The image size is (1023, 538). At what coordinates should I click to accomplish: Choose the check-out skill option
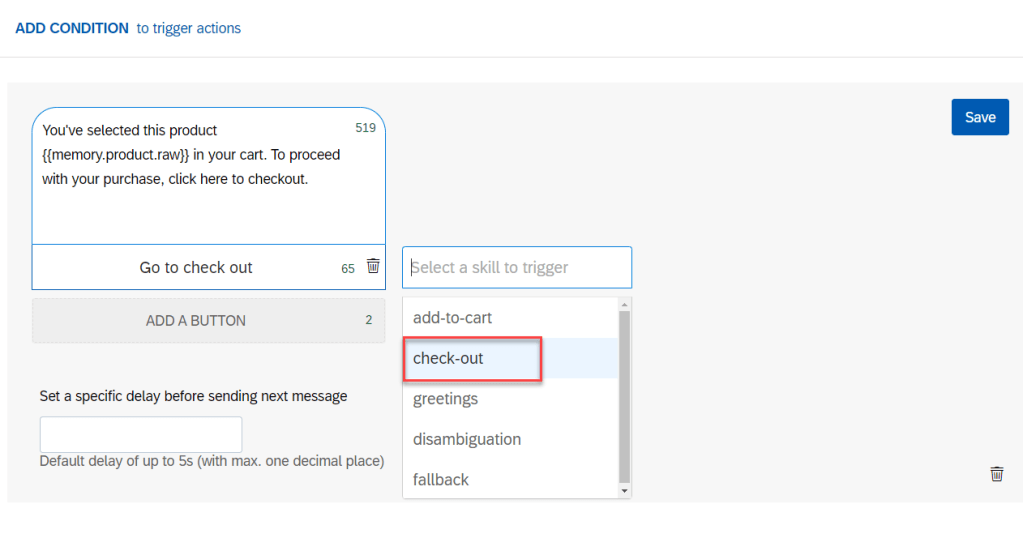click(448, 358)
